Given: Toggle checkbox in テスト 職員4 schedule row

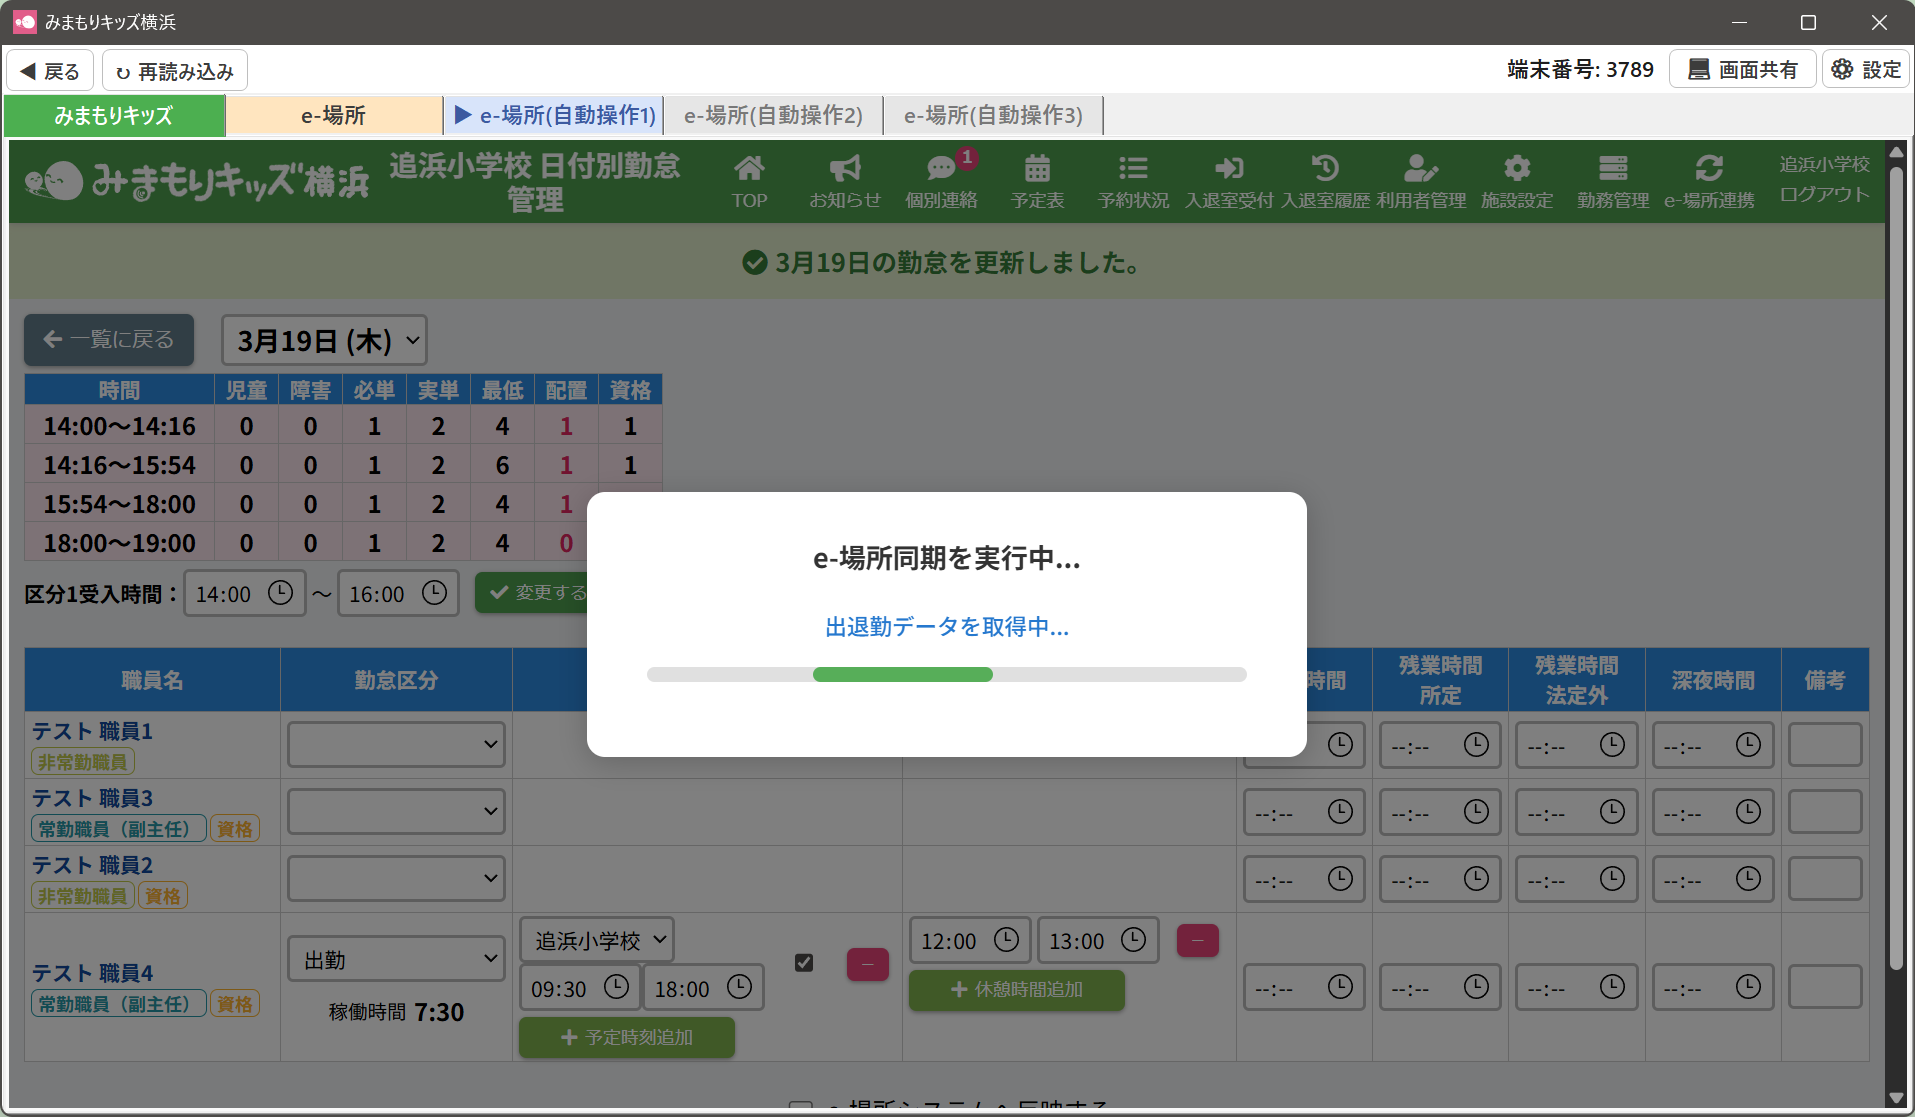Looking at the screenshot, I should 803,962.
